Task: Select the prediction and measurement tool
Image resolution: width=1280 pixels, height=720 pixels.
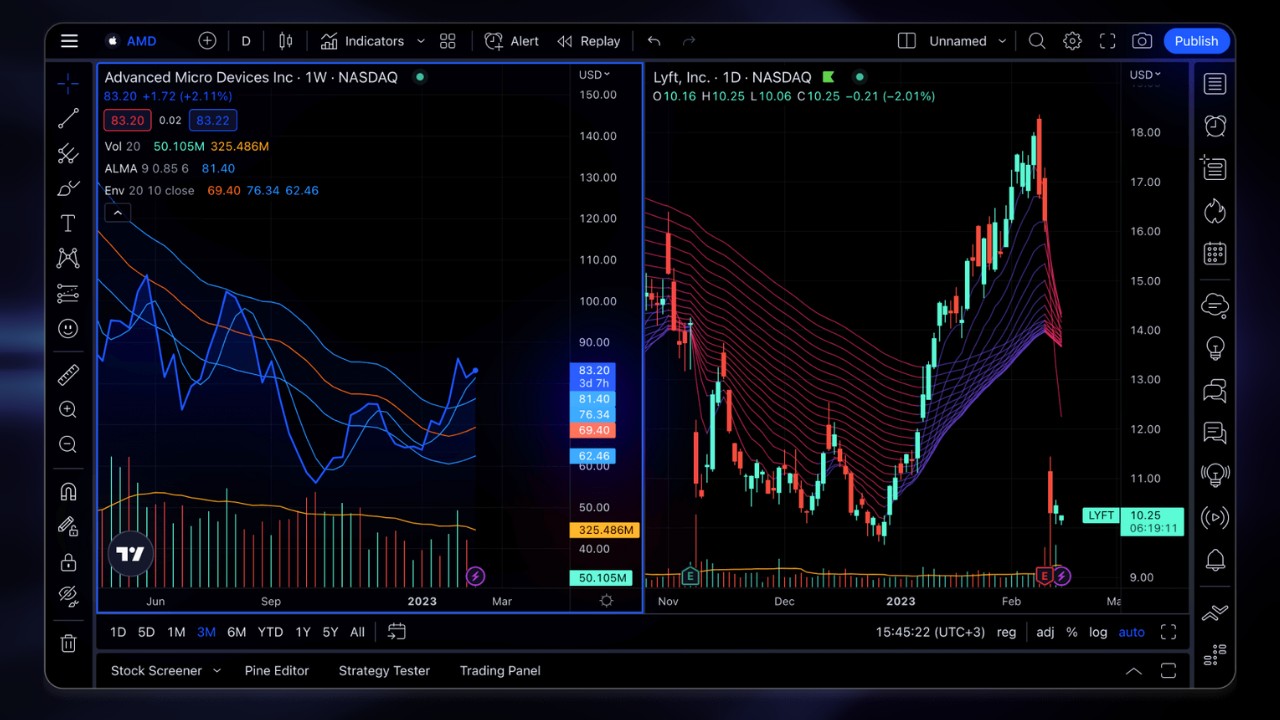Action: tap(68, 293)
